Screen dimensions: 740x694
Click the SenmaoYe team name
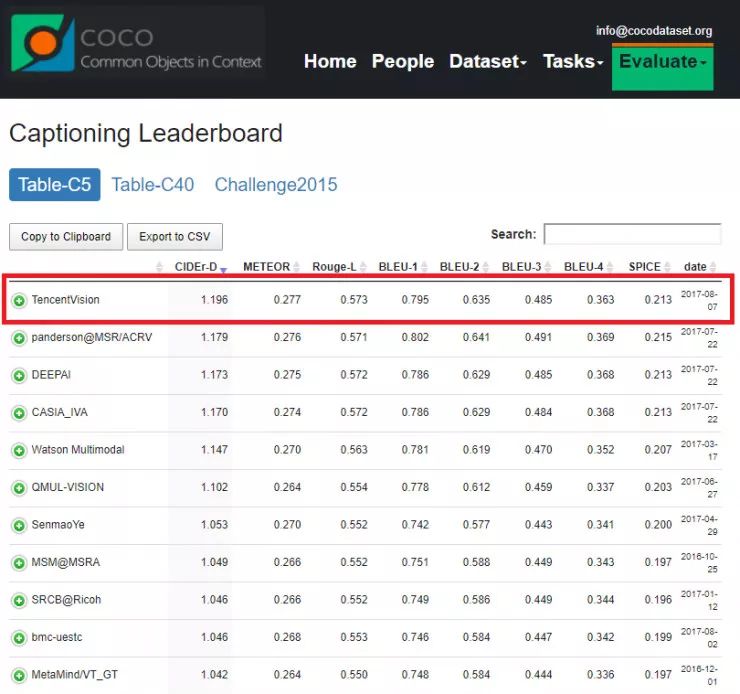point(58,525)
